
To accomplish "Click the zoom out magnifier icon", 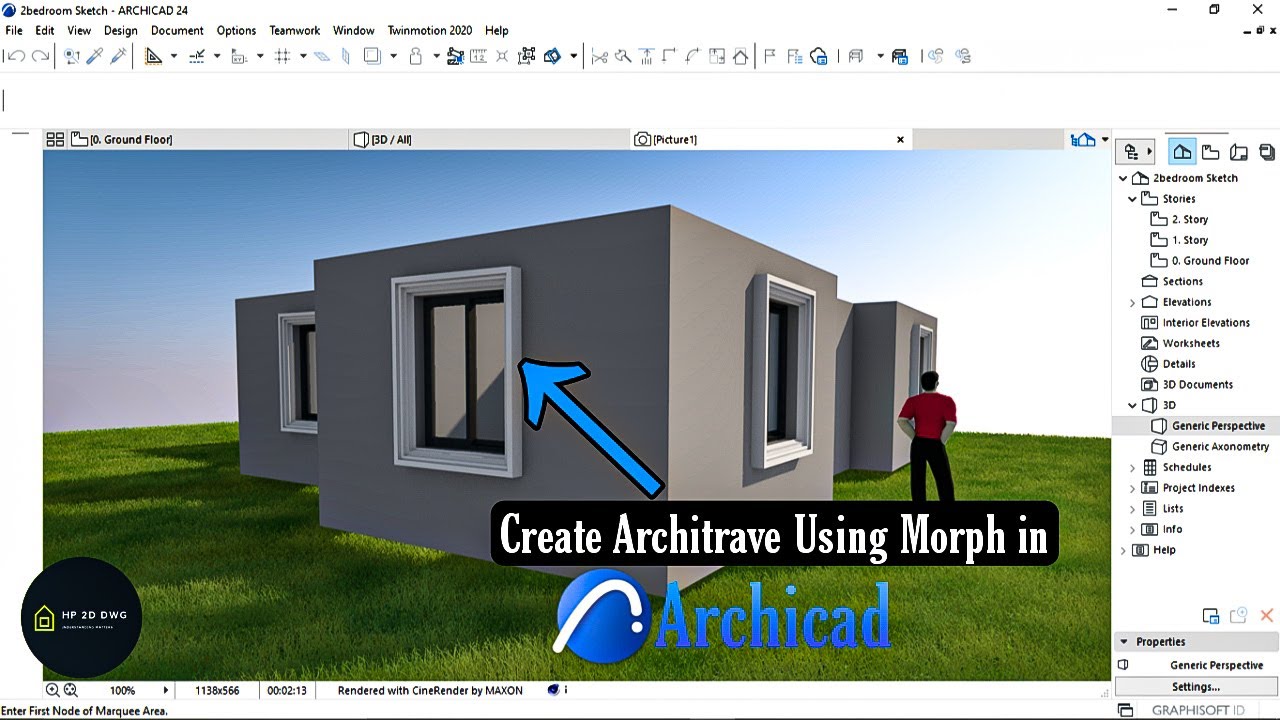I will coord(70,690).
